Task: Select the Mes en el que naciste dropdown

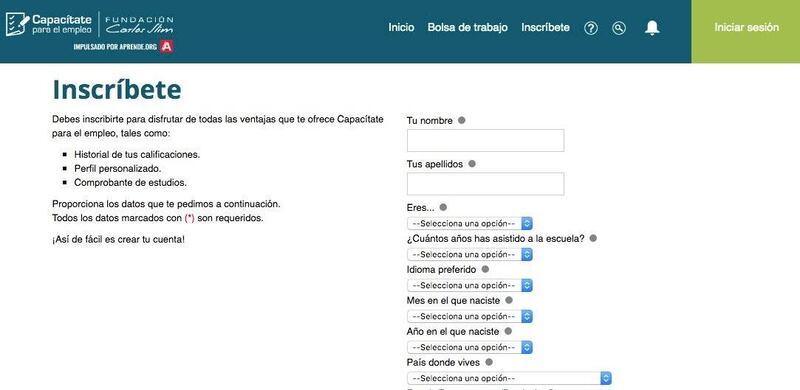Action: [469, 316]
